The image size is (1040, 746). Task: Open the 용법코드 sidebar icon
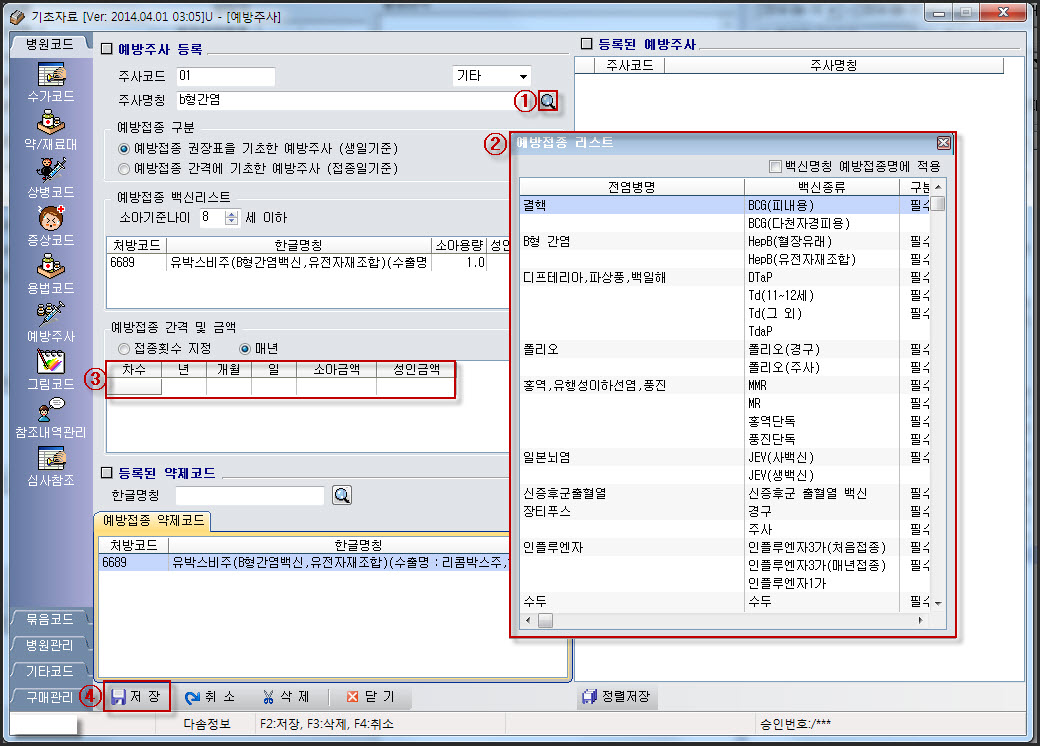[50, 268]
